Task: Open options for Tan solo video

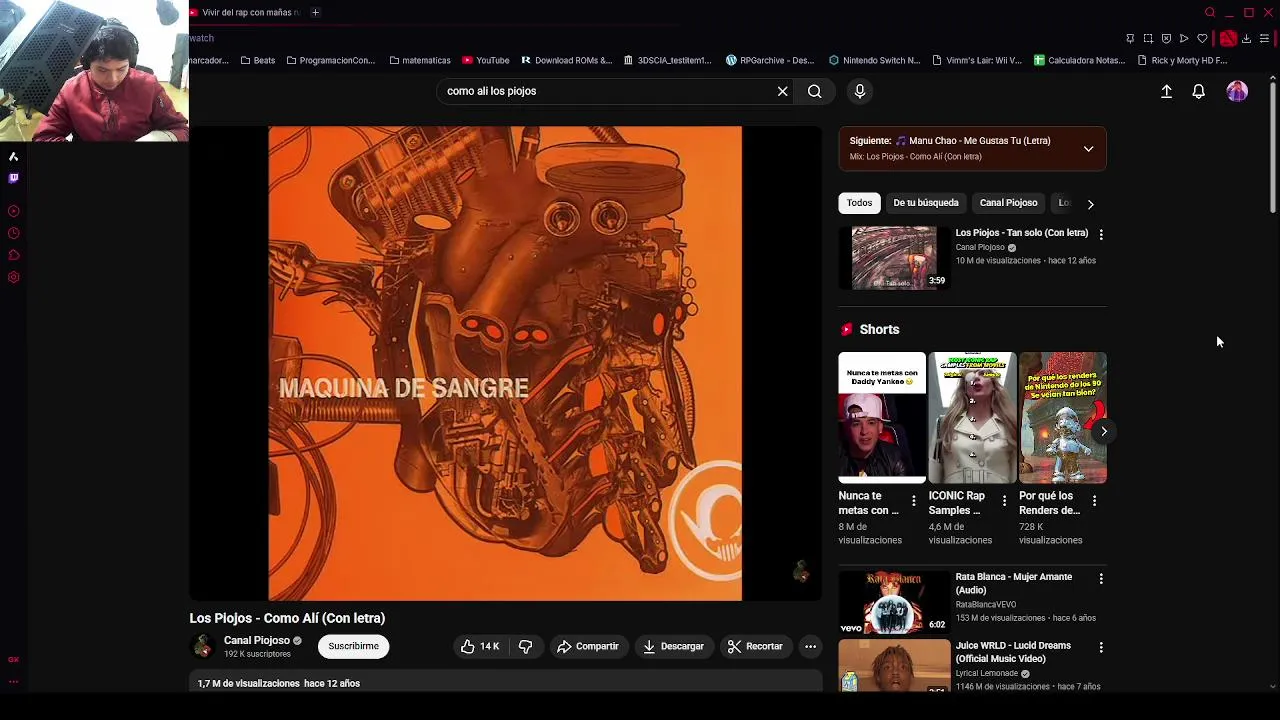Action: (x=1101, y=234)
